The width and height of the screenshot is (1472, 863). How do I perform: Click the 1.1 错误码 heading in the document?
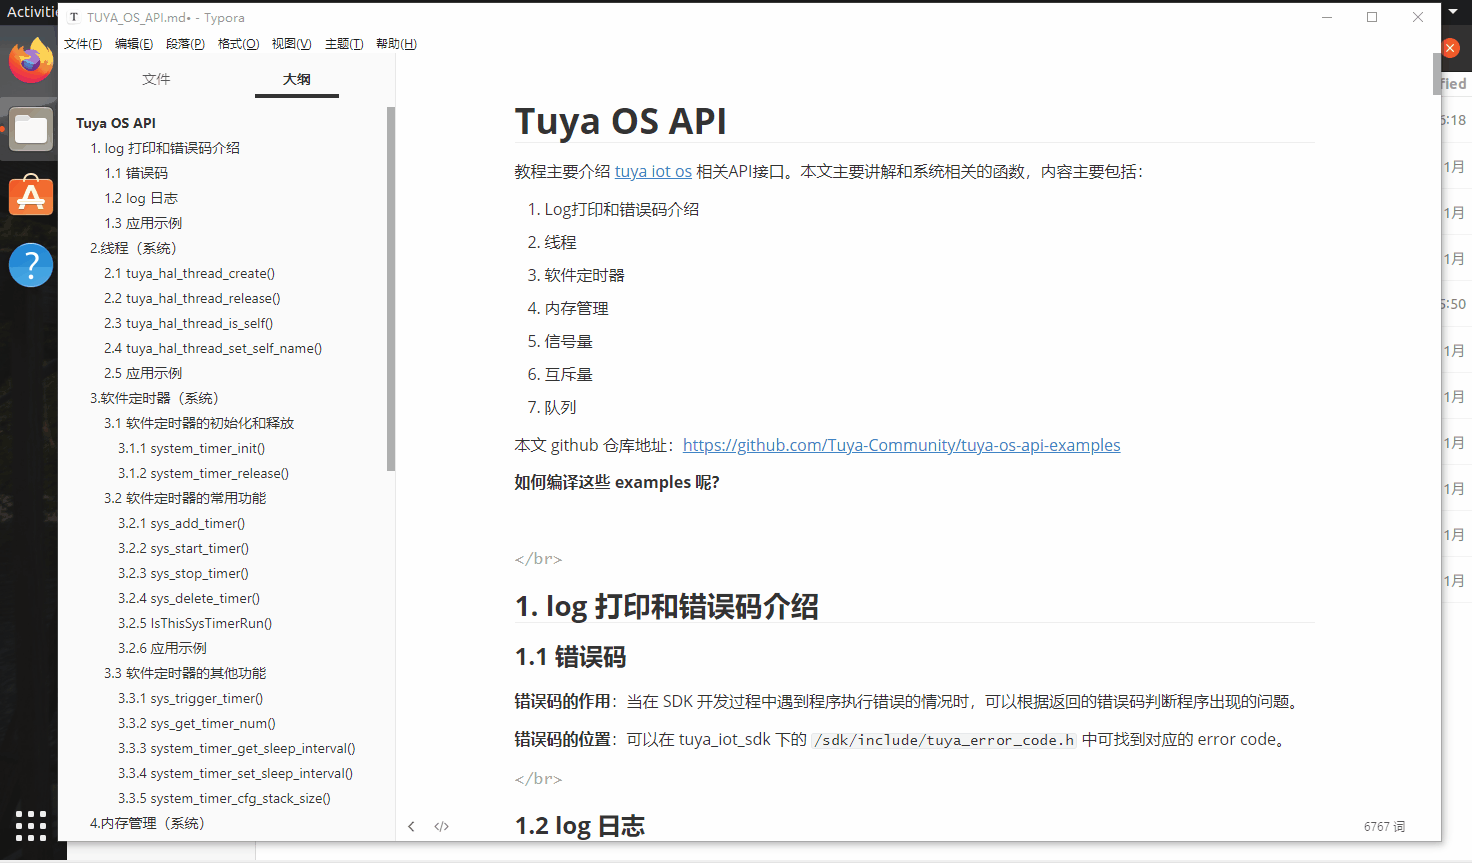coord(570,657)
